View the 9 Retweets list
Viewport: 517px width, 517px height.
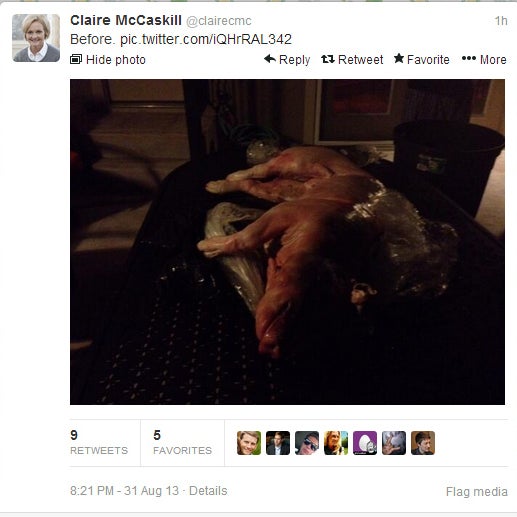(x=99, y=443)
